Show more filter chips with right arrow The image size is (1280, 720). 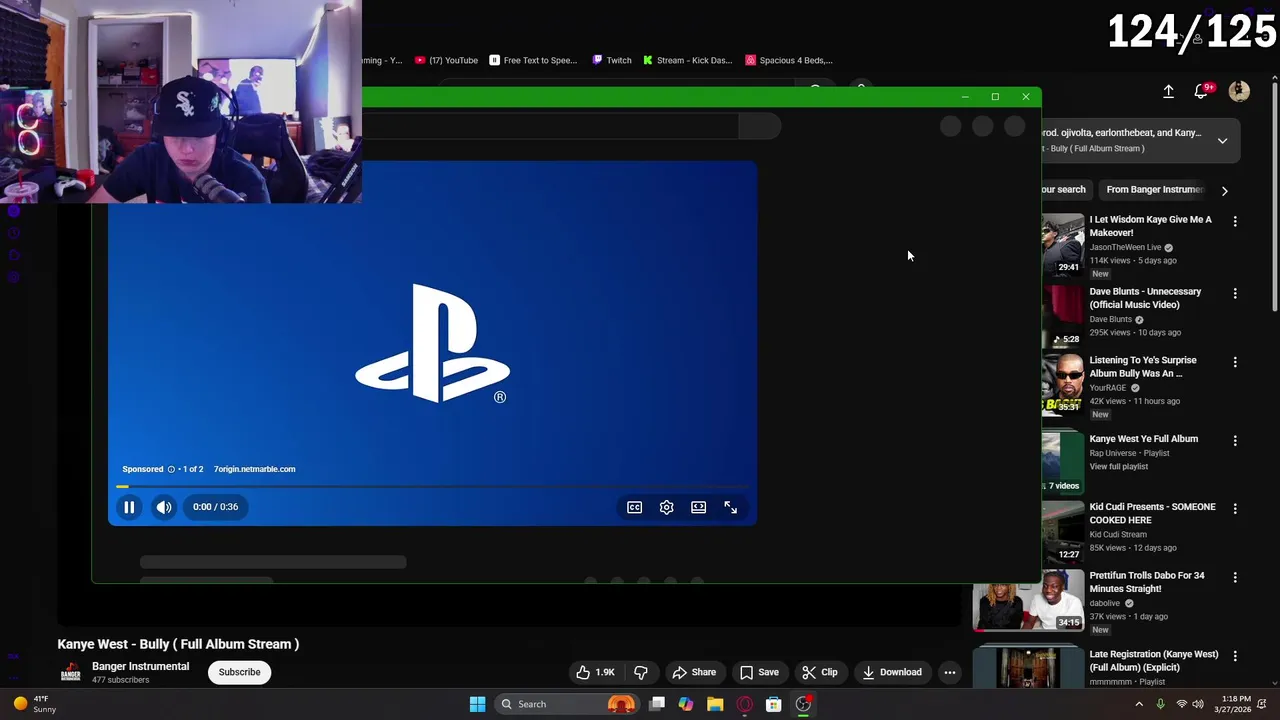point(1224,190)
